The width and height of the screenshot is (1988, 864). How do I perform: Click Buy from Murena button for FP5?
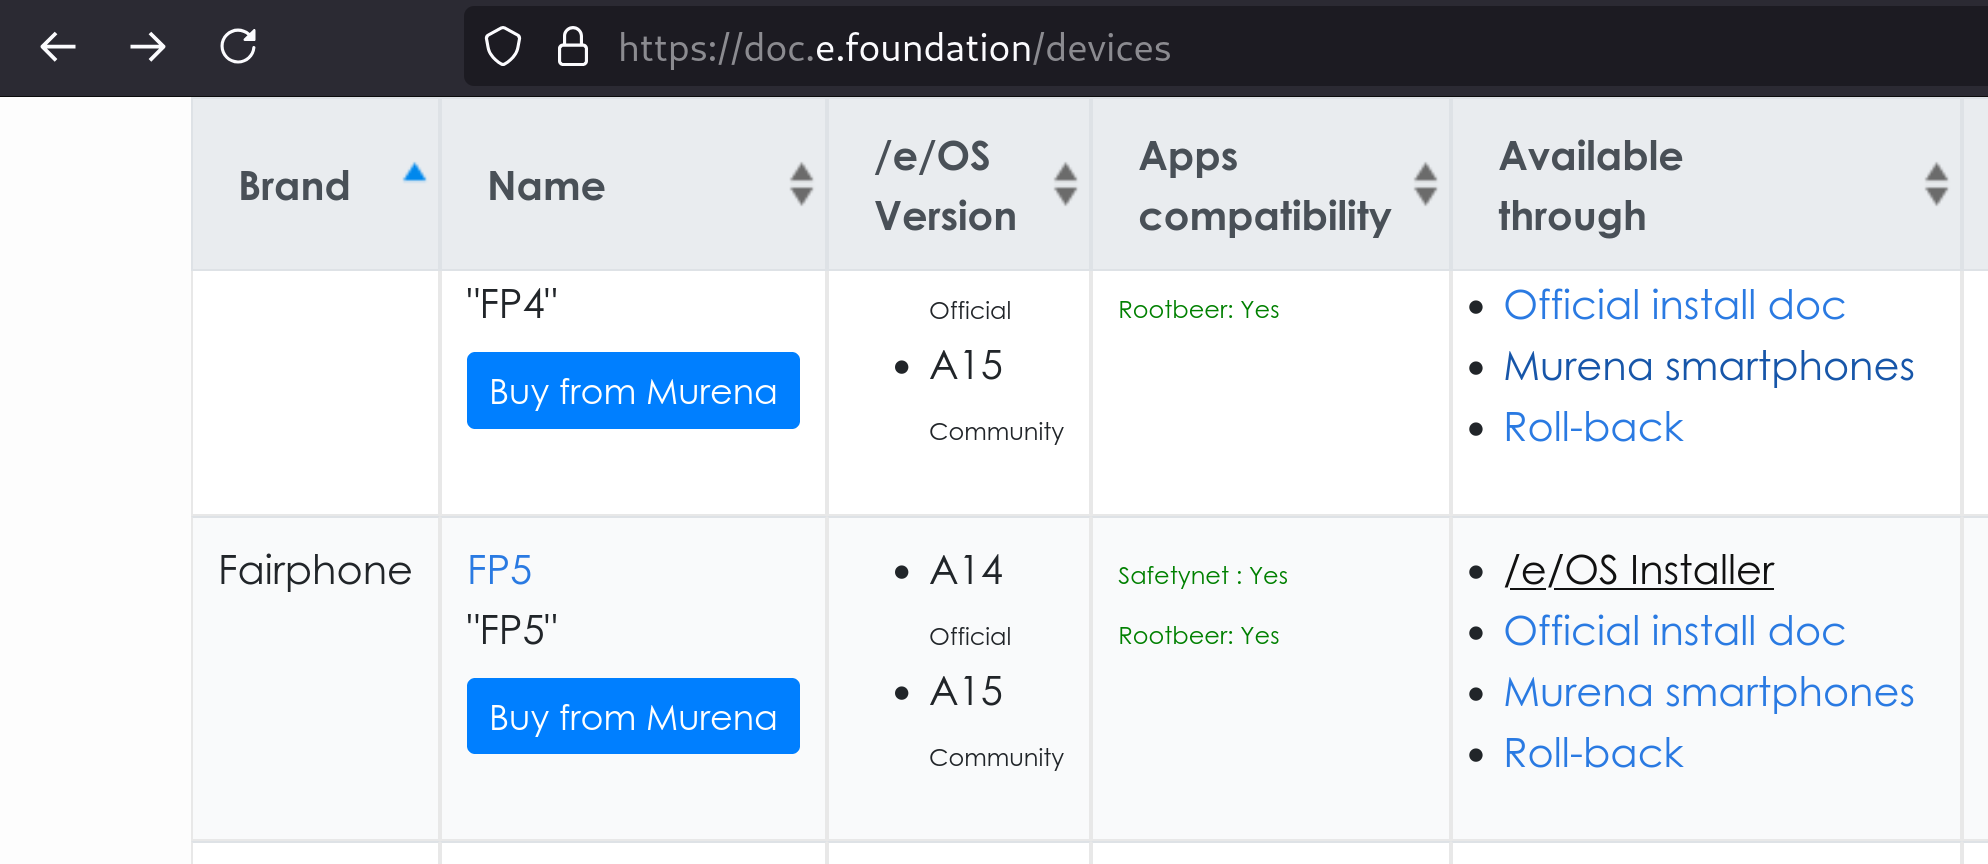tap(633, 716)
